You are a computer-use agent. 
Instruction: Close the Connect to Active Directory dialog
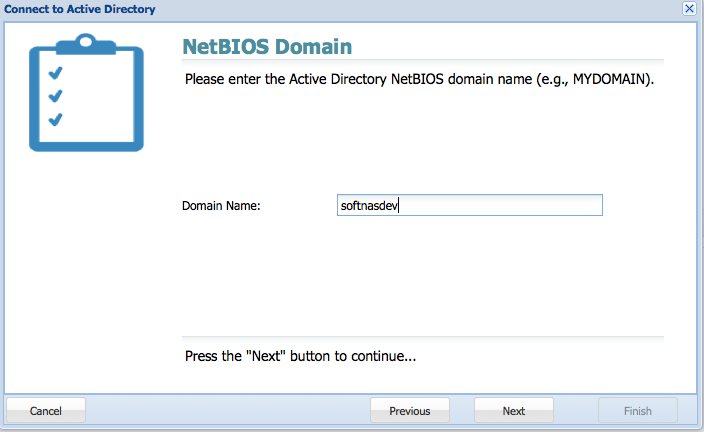click(x=689, y=9)
